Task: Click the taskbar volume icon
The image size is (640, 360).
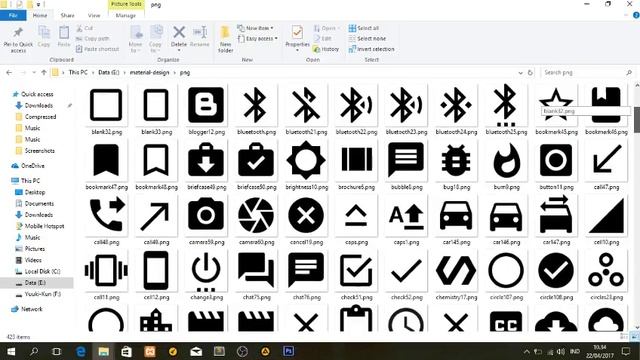Action: [x=561, y=351]
